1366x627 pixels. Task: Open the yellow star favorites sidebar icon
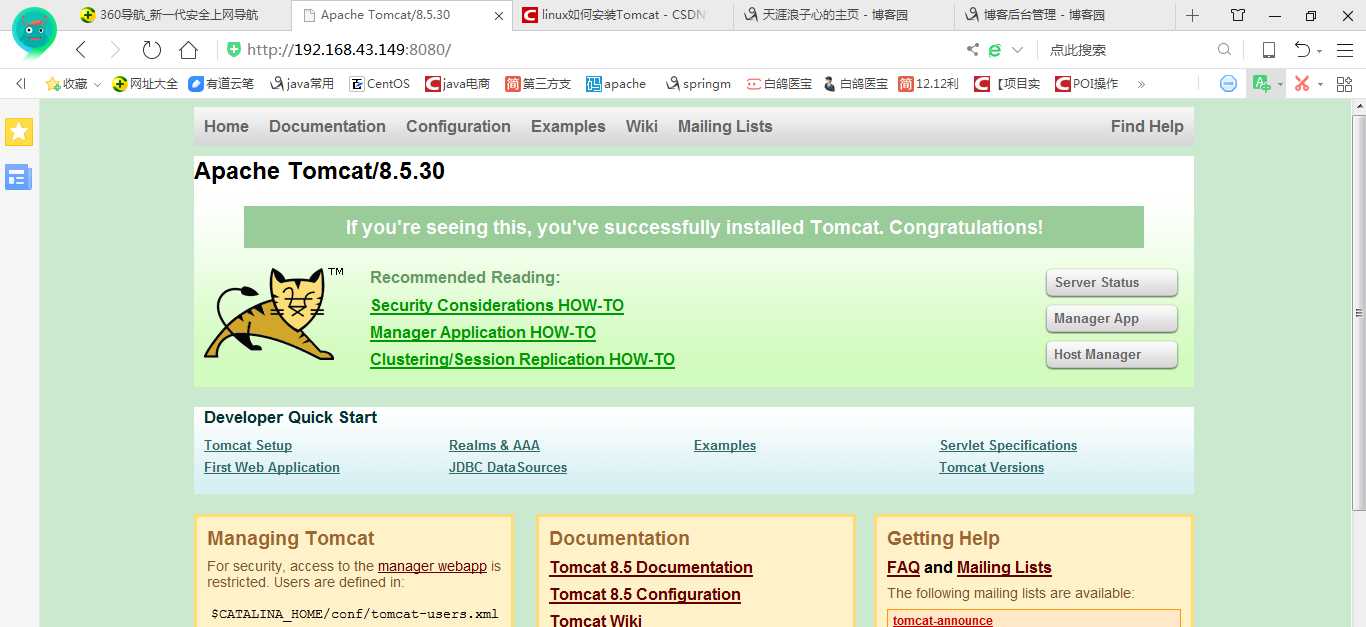tap(19, 131)
